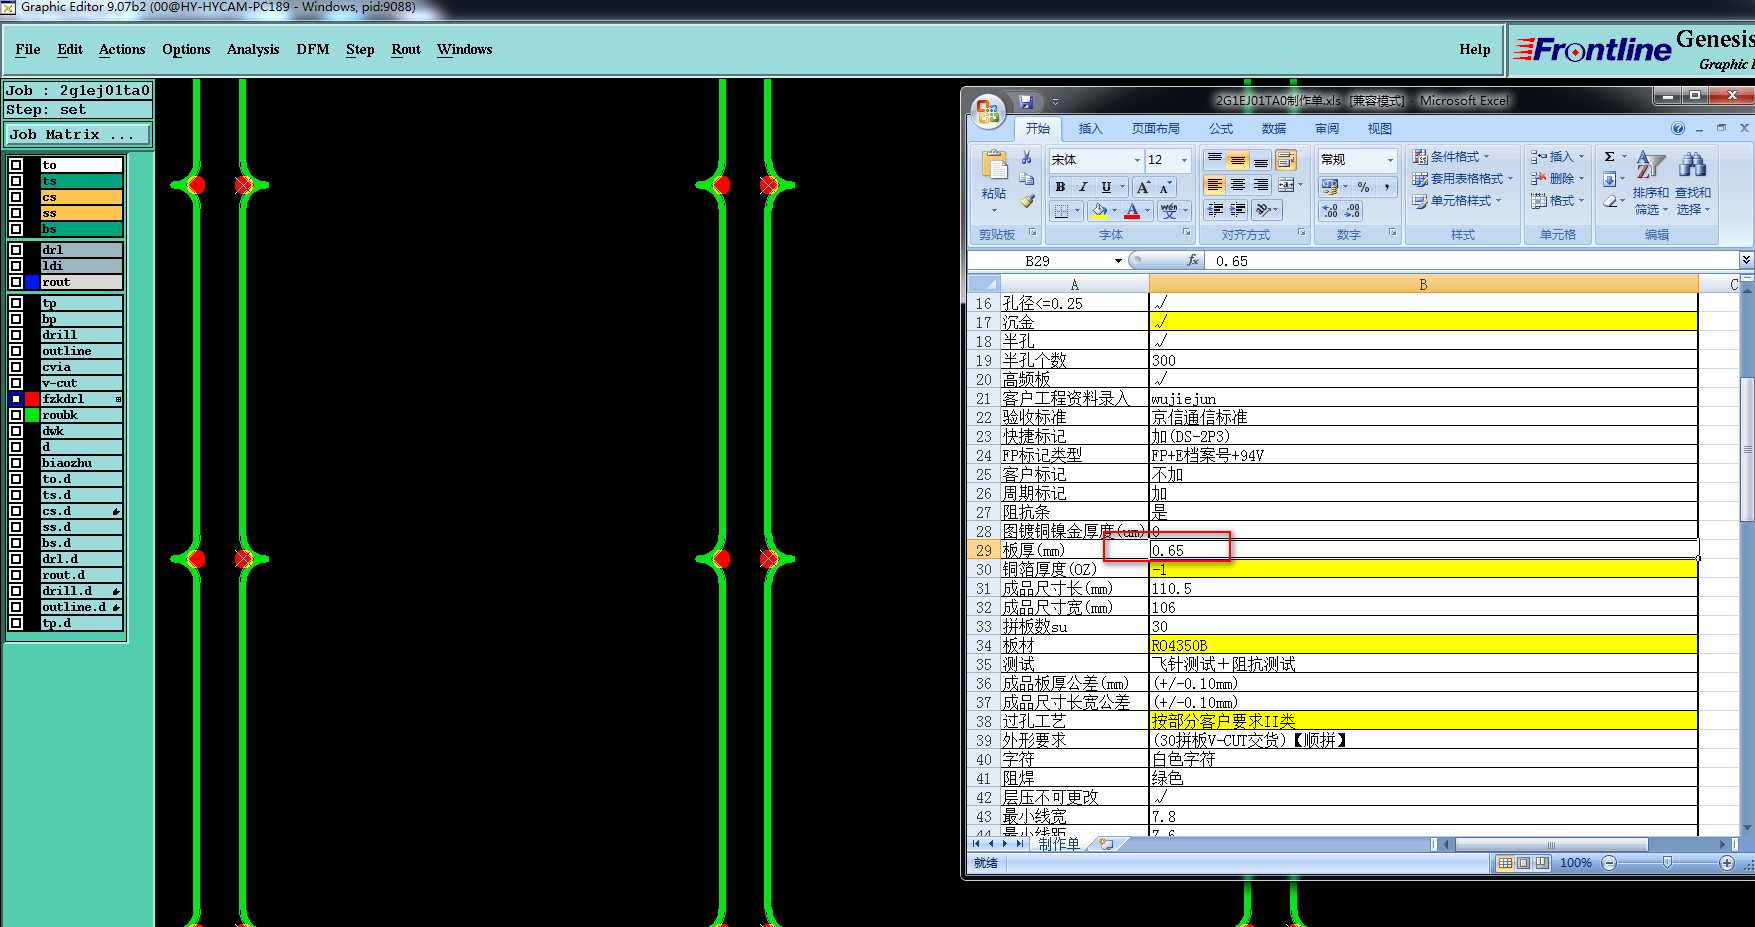1755x927 pixels.
Task: Click the AutoSum sigma icon
Action: (1609, 157)
